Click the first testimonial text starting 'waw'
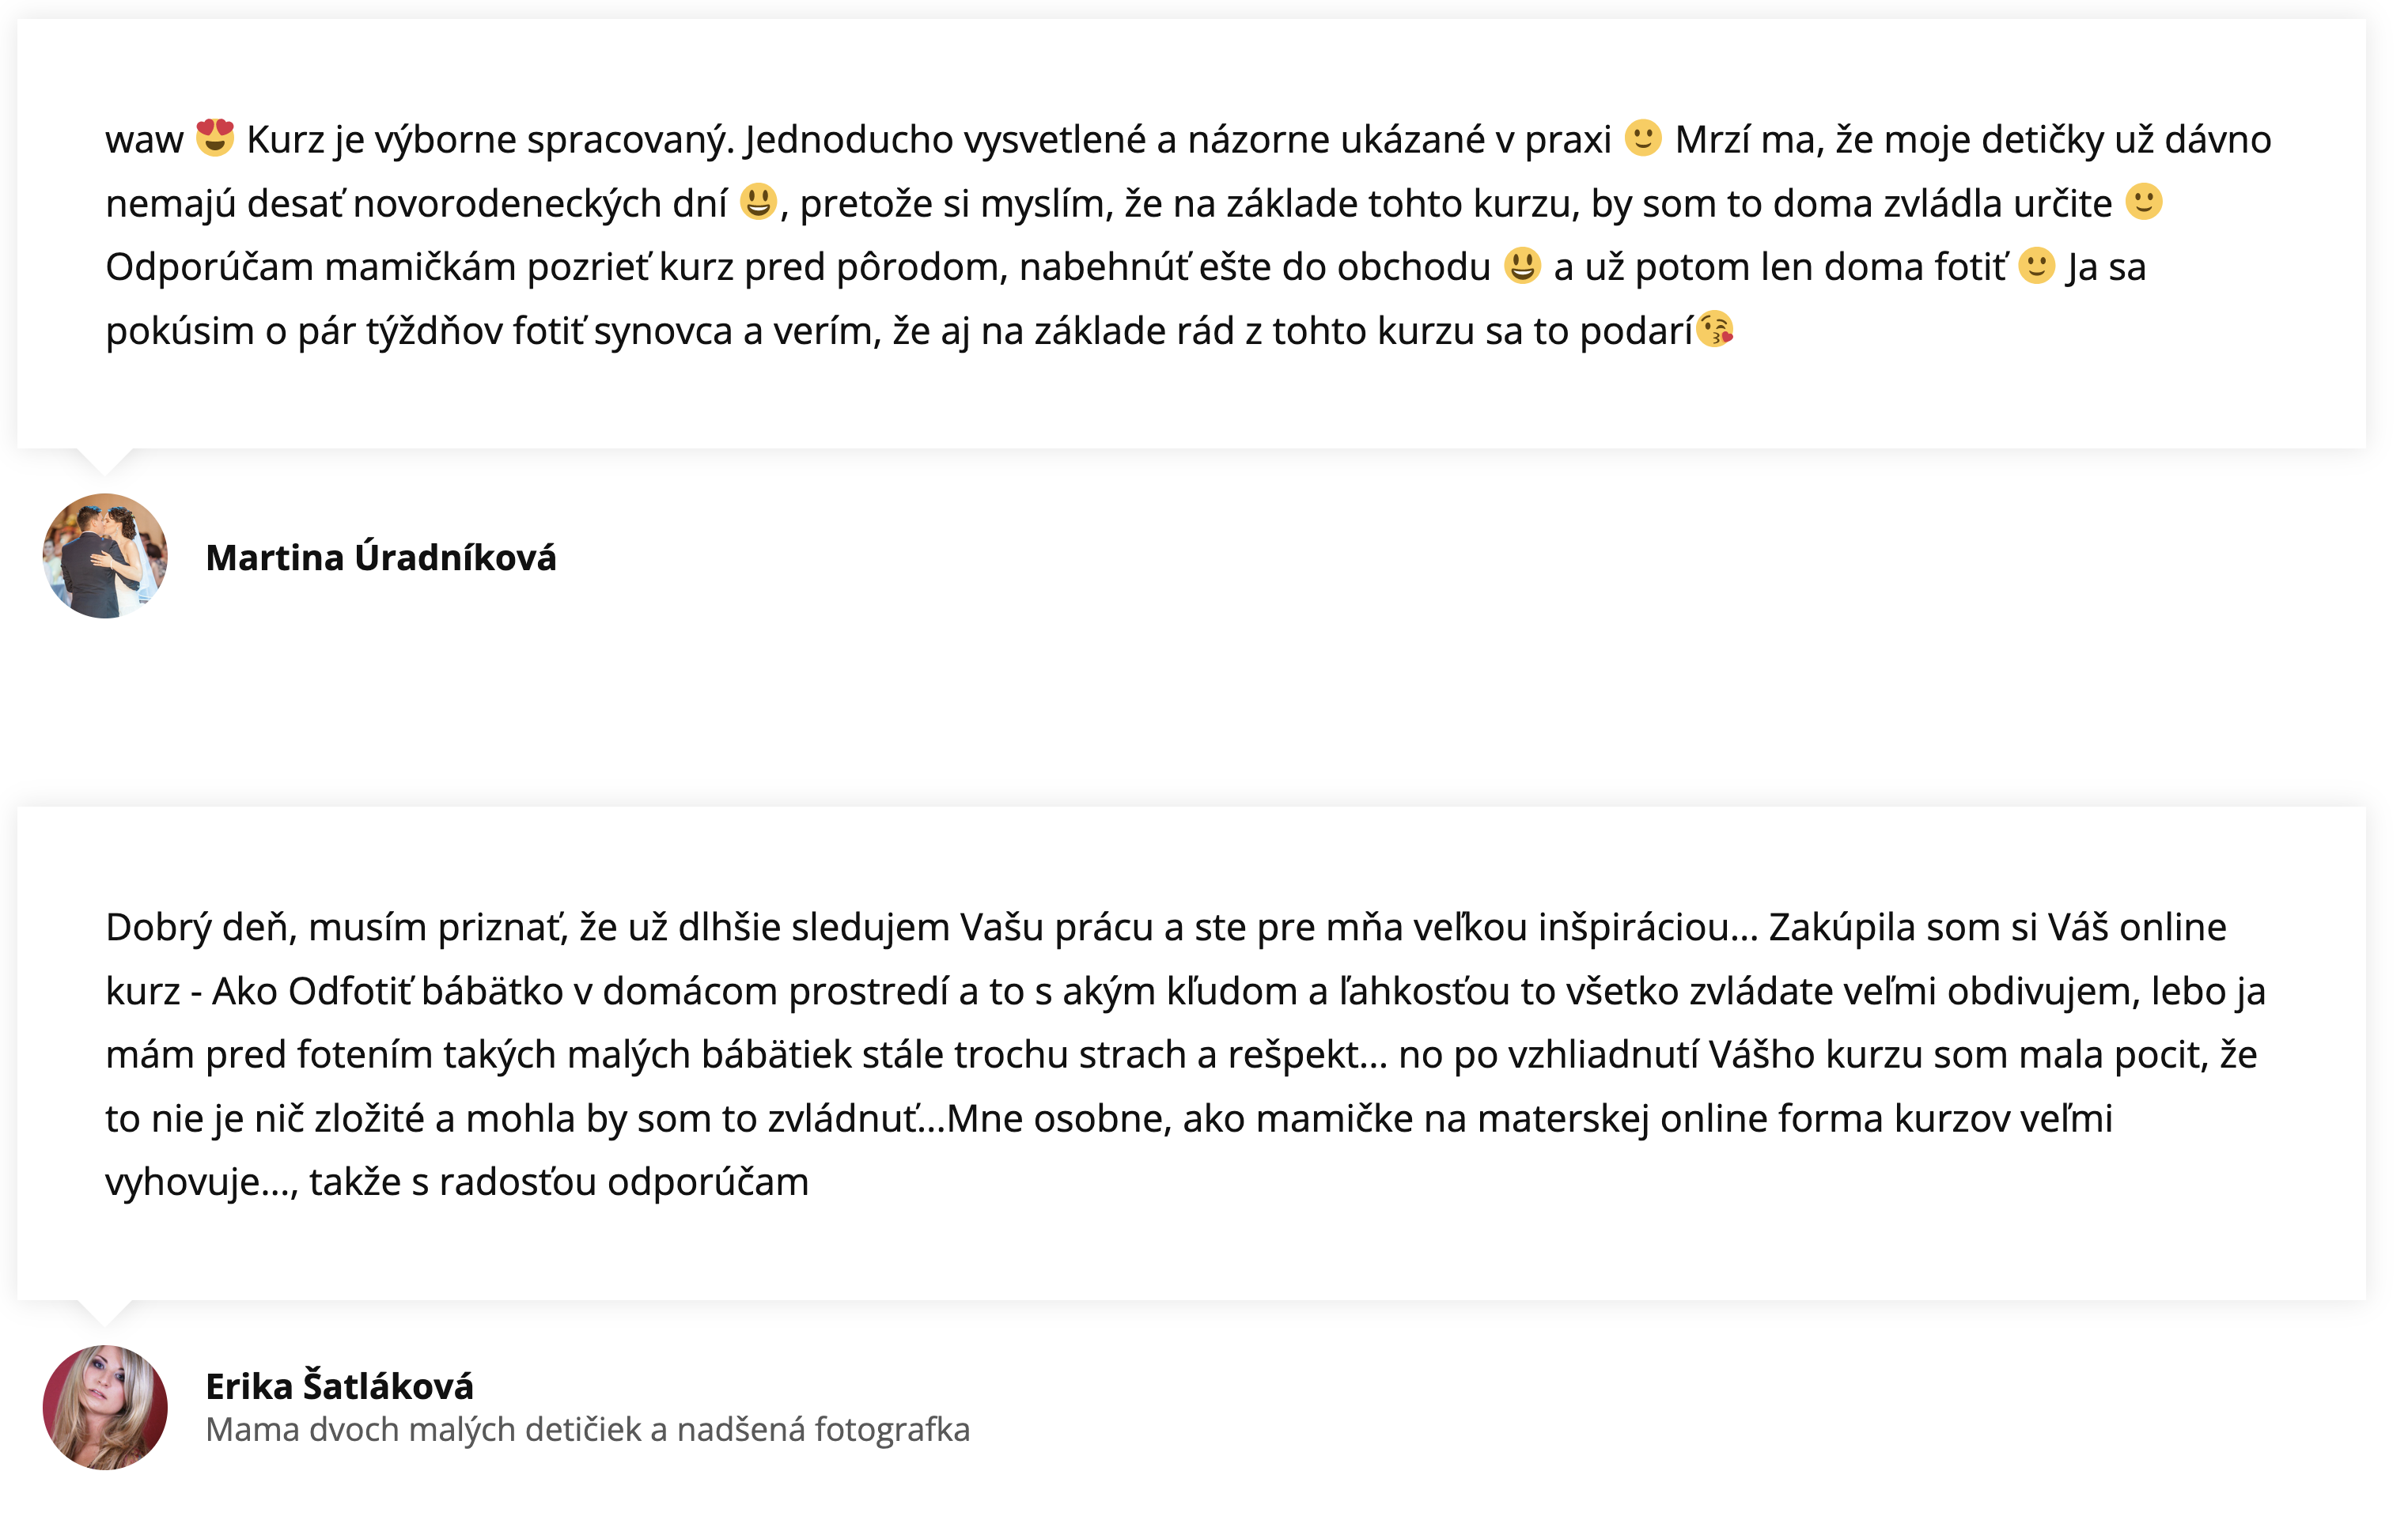 [1189, 234]
